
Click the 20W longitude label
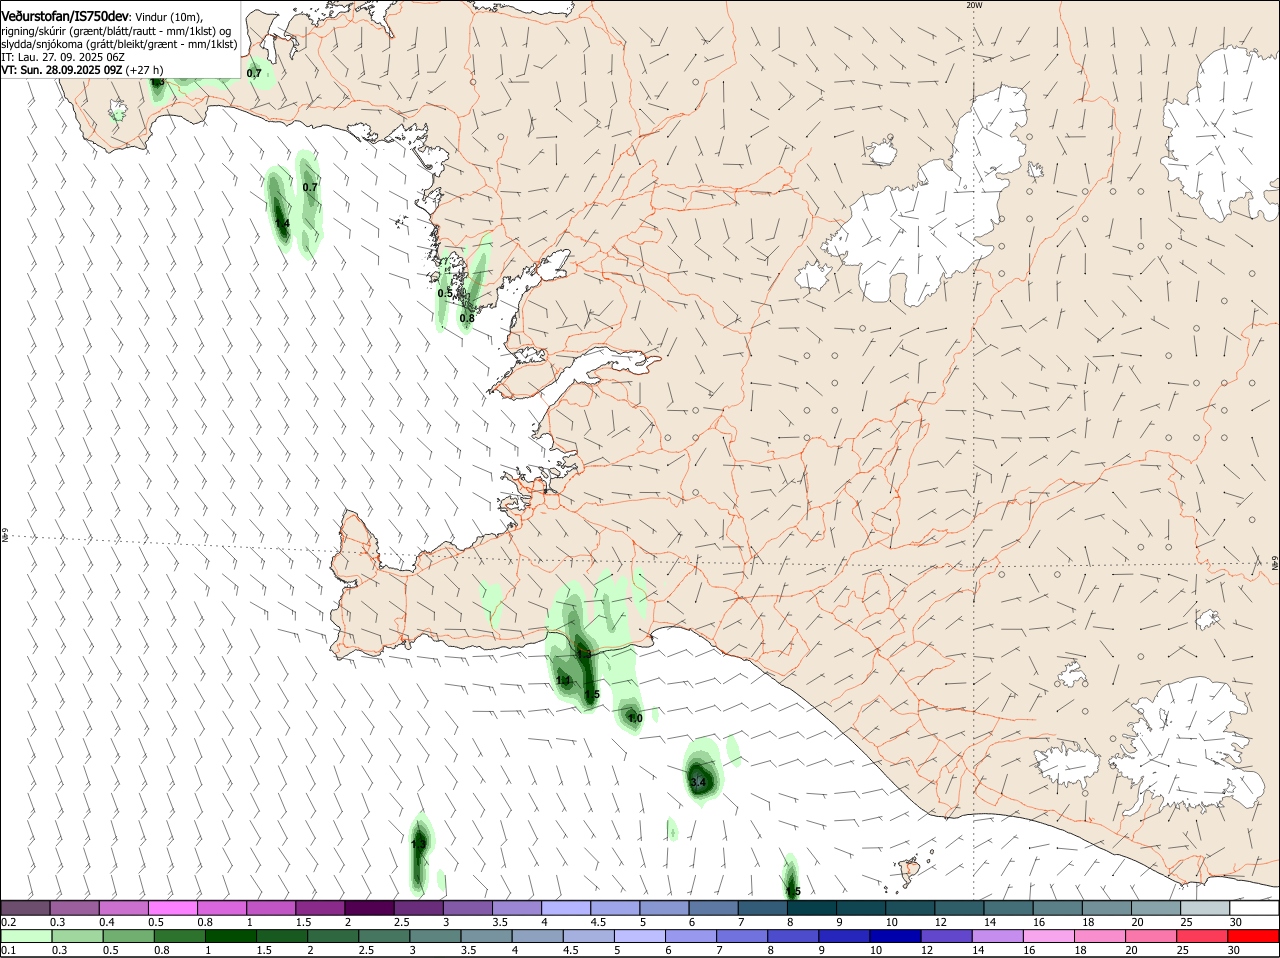(x=974, y=5)
